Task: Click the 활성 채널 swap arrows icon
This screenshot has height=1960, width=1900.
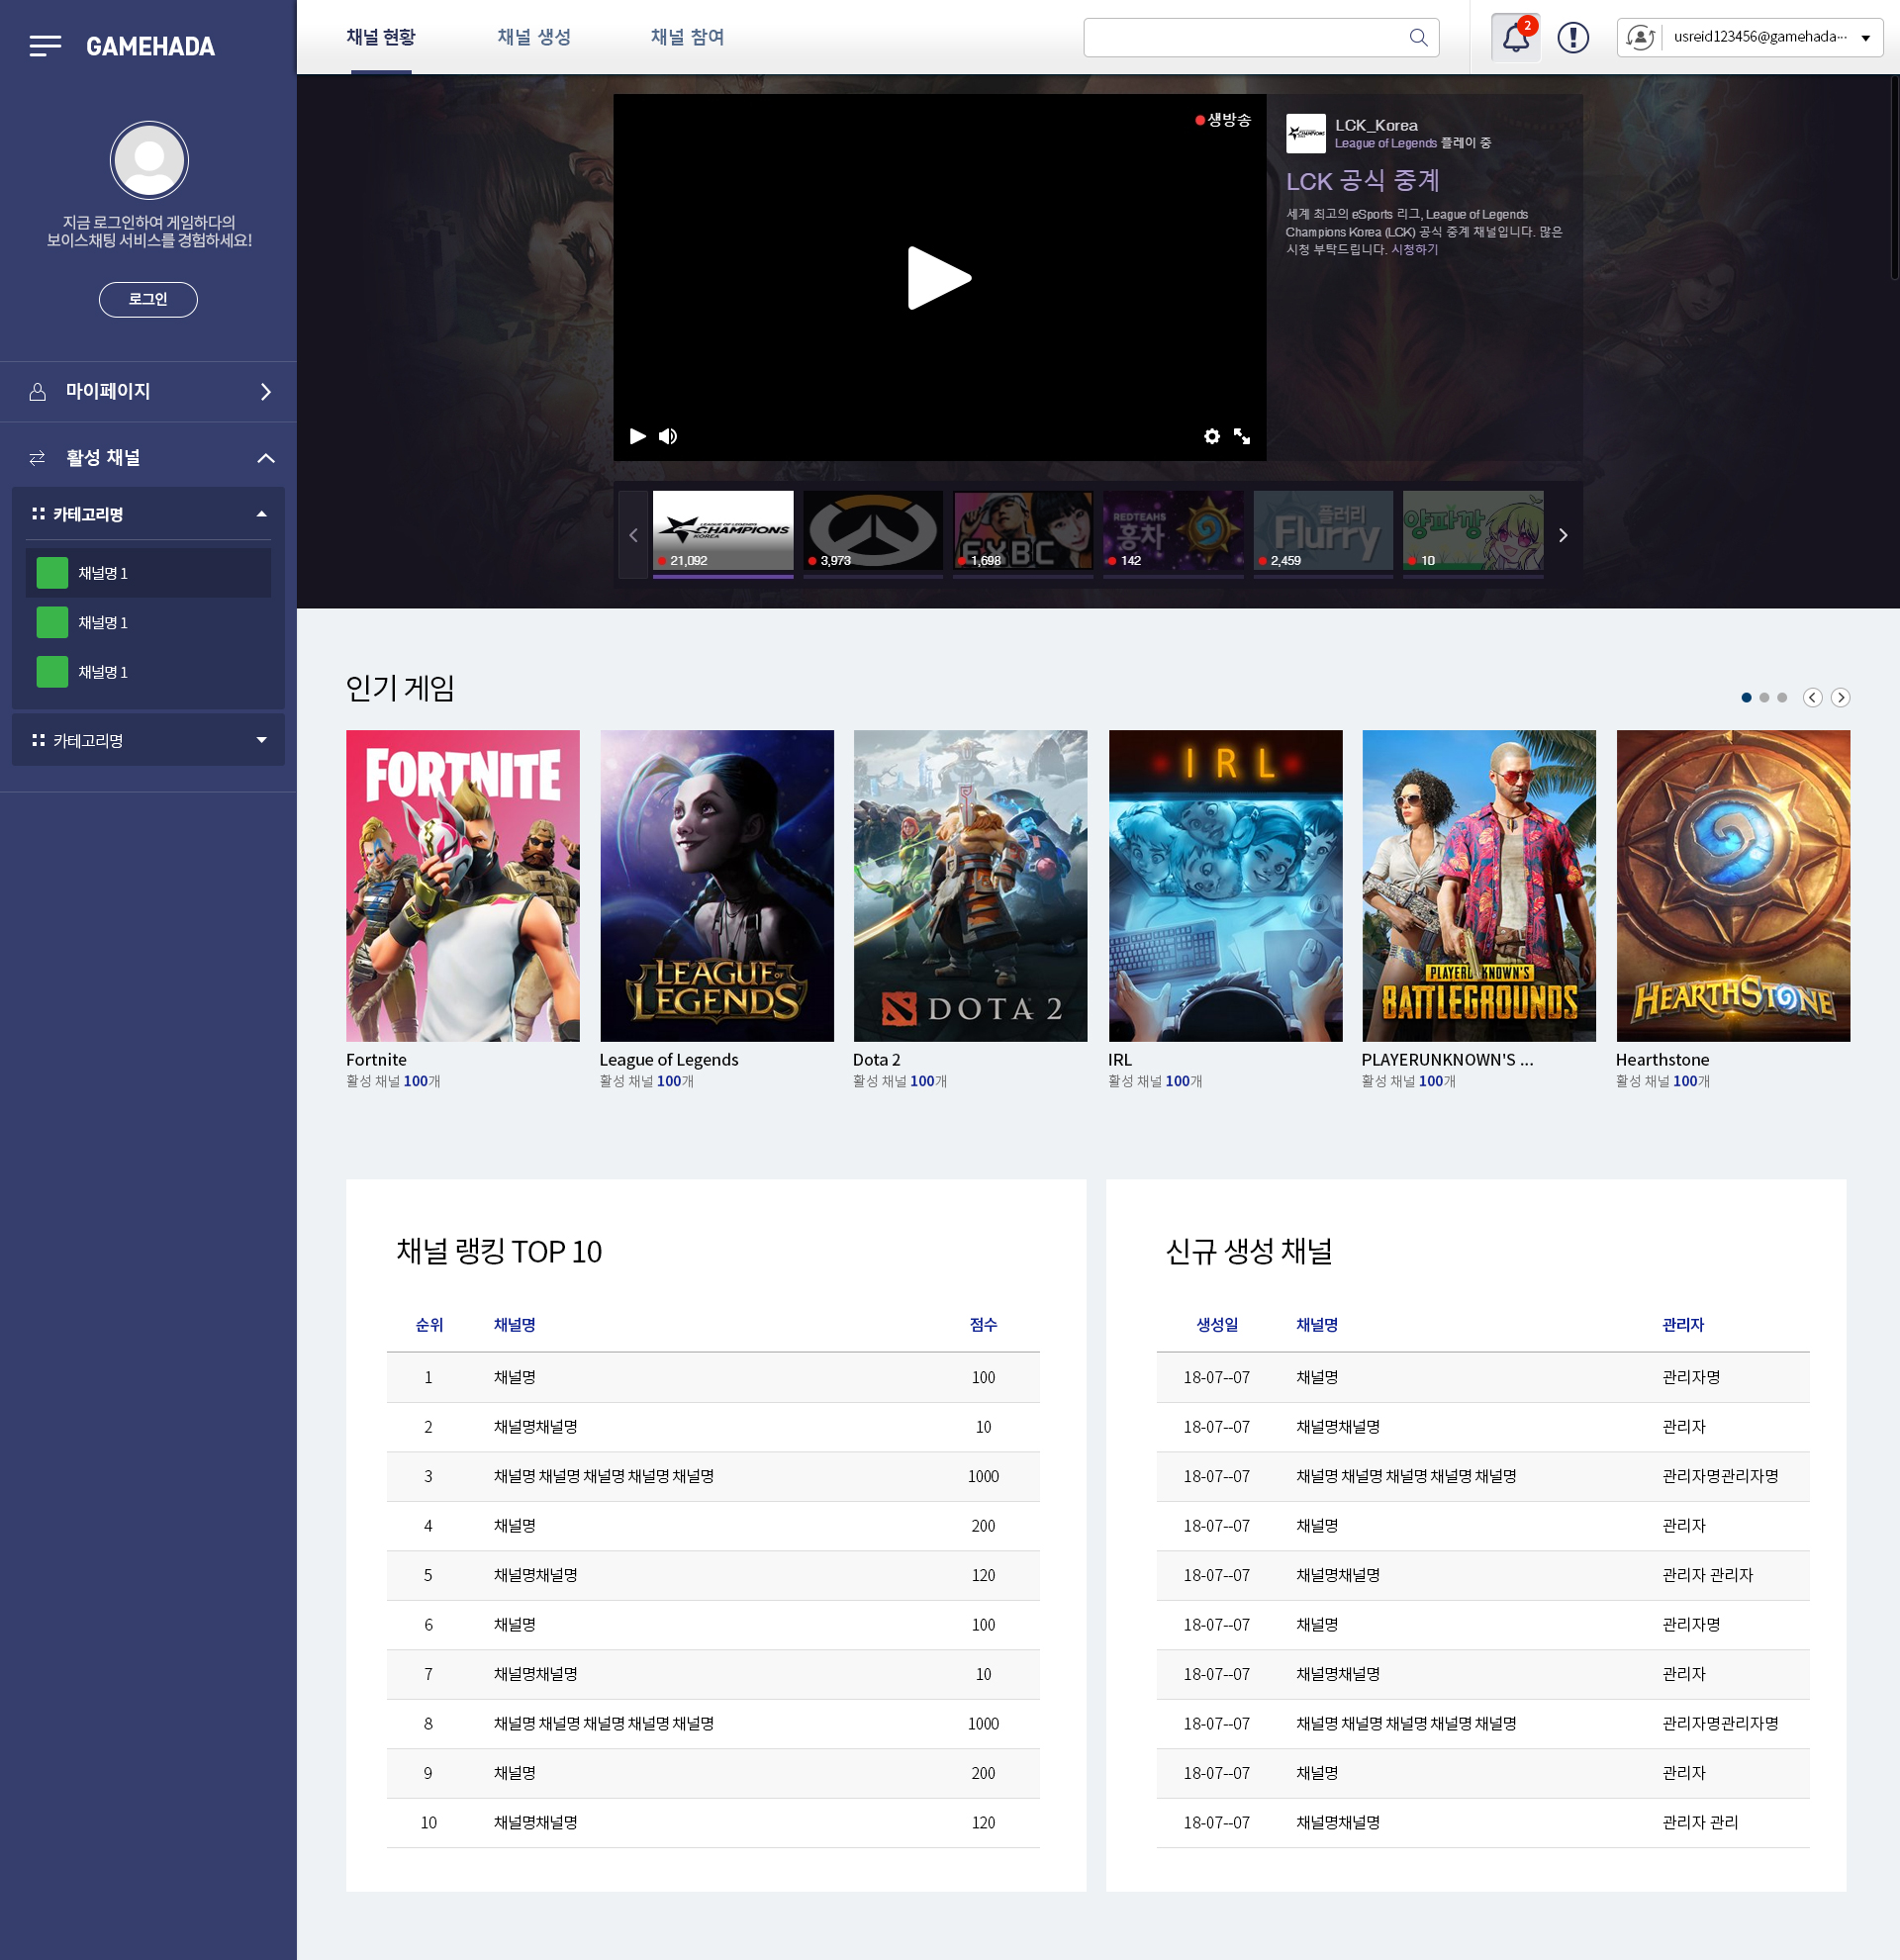Action: [x=37, y=458]
